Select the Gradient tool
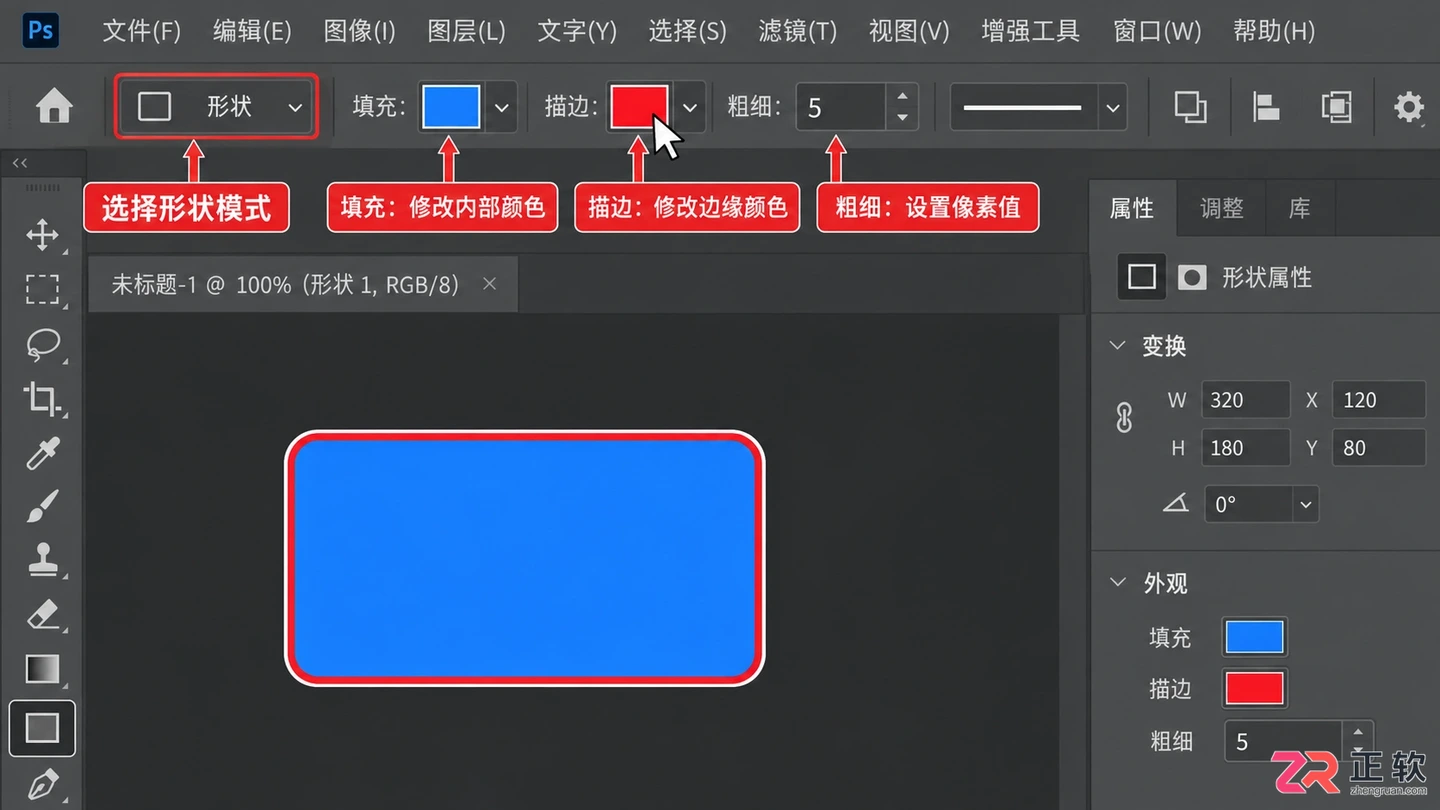The image size is (1440, 810). tap(42, 668)
